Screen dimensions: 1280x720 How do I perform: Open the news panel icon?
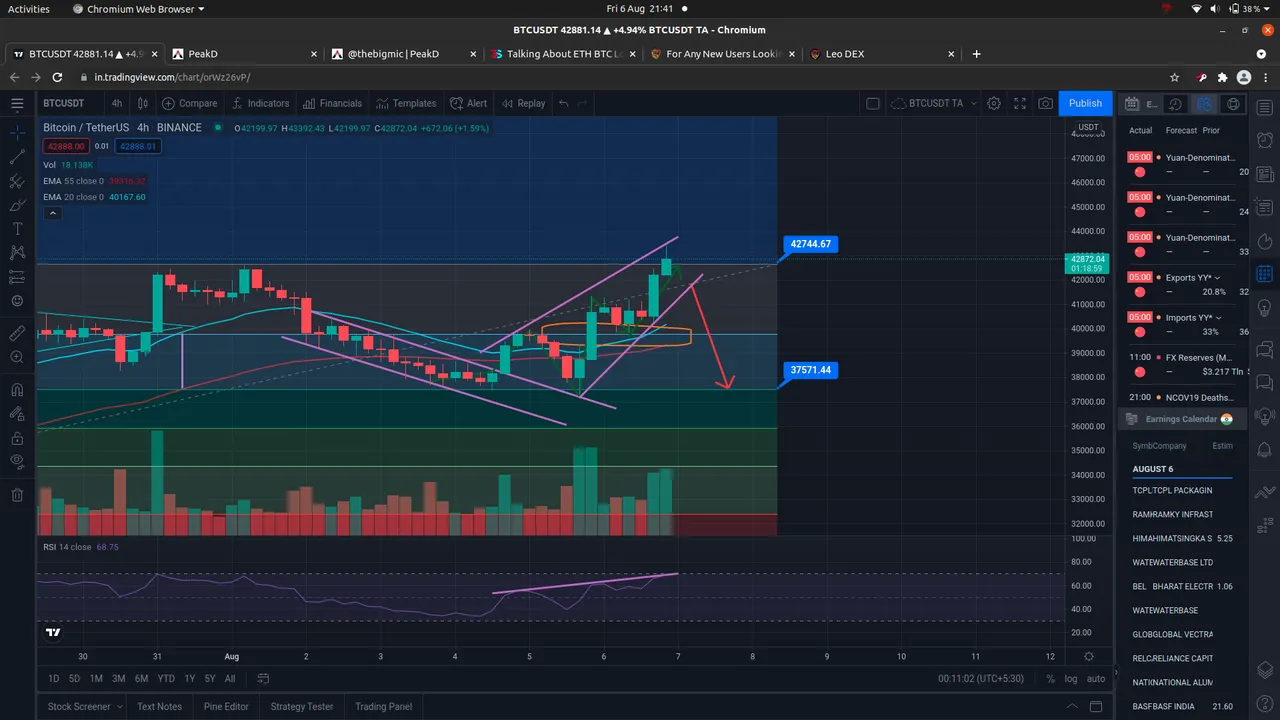[x=1264, y=174]
